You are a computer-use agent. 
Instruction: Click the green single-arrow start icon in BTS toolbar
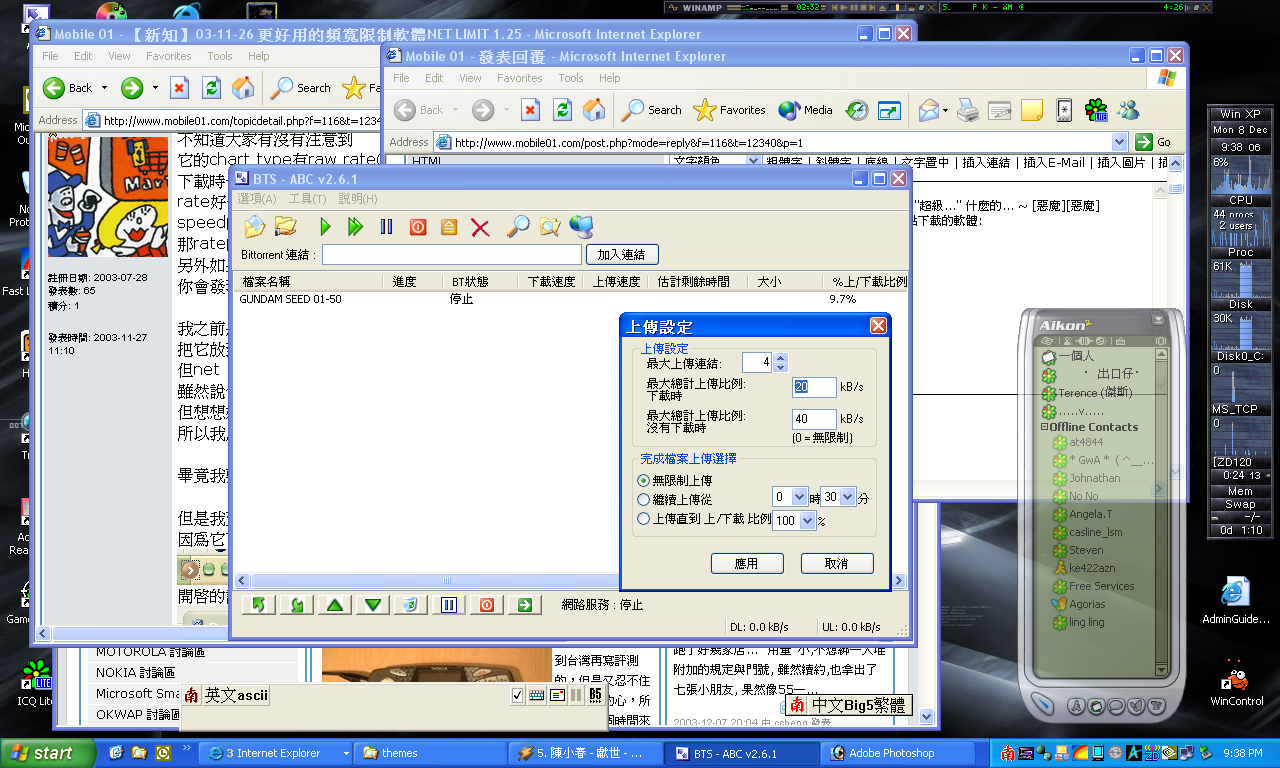click(x=325, y=227)
